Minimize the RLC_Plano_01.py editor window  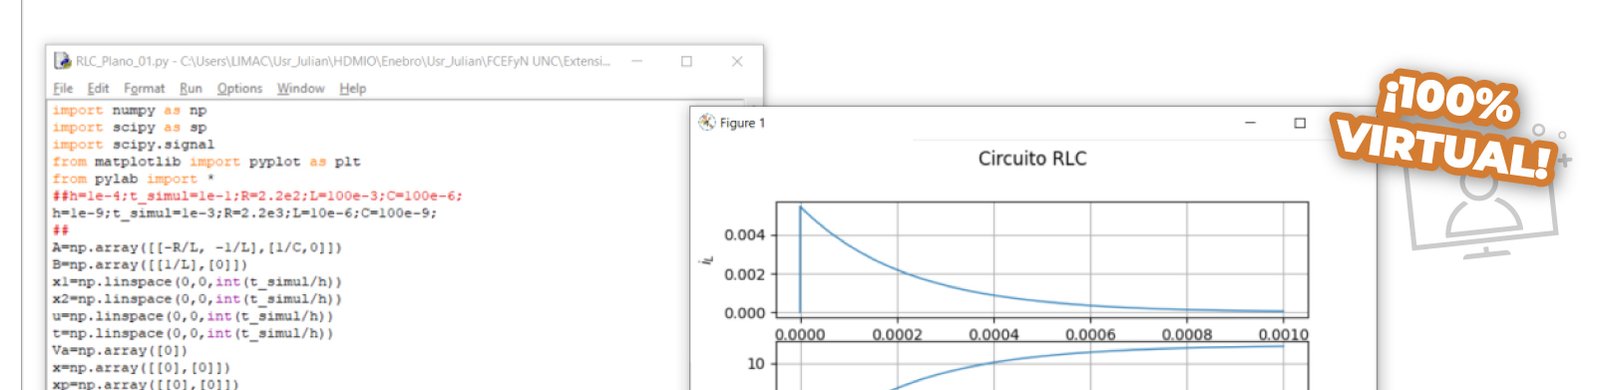pyautogui.click(x=636, y=61)
